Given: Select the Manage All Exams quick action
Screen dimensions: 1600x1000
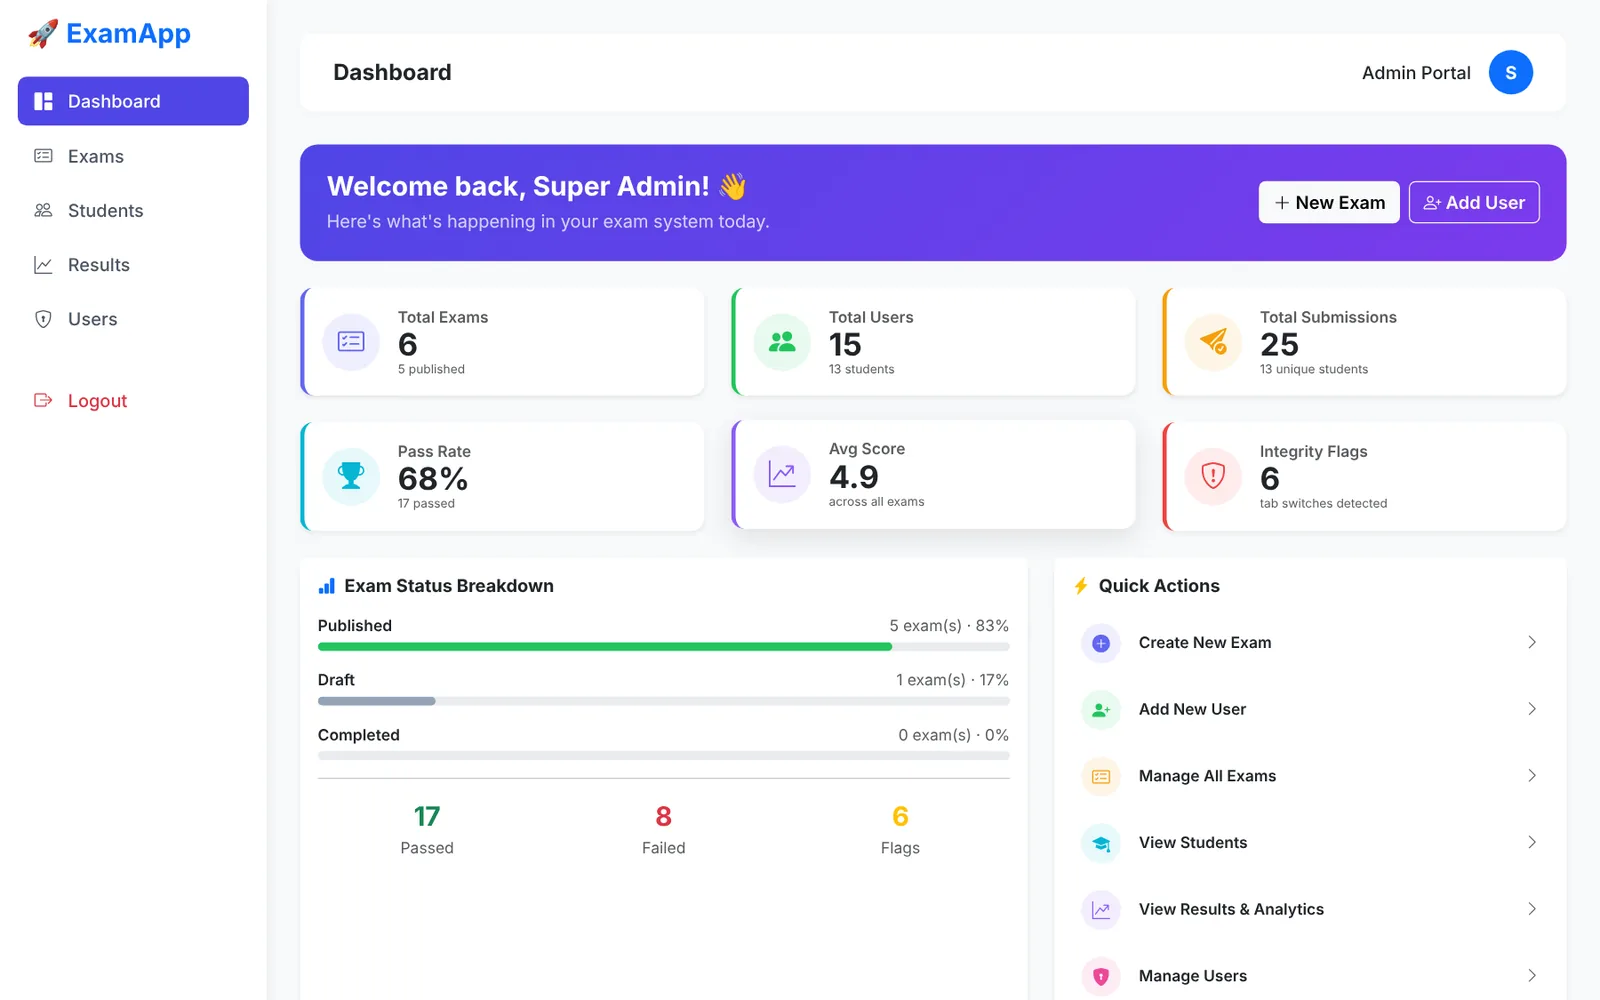Looking at the screenshot, I should pos(1310,777).
